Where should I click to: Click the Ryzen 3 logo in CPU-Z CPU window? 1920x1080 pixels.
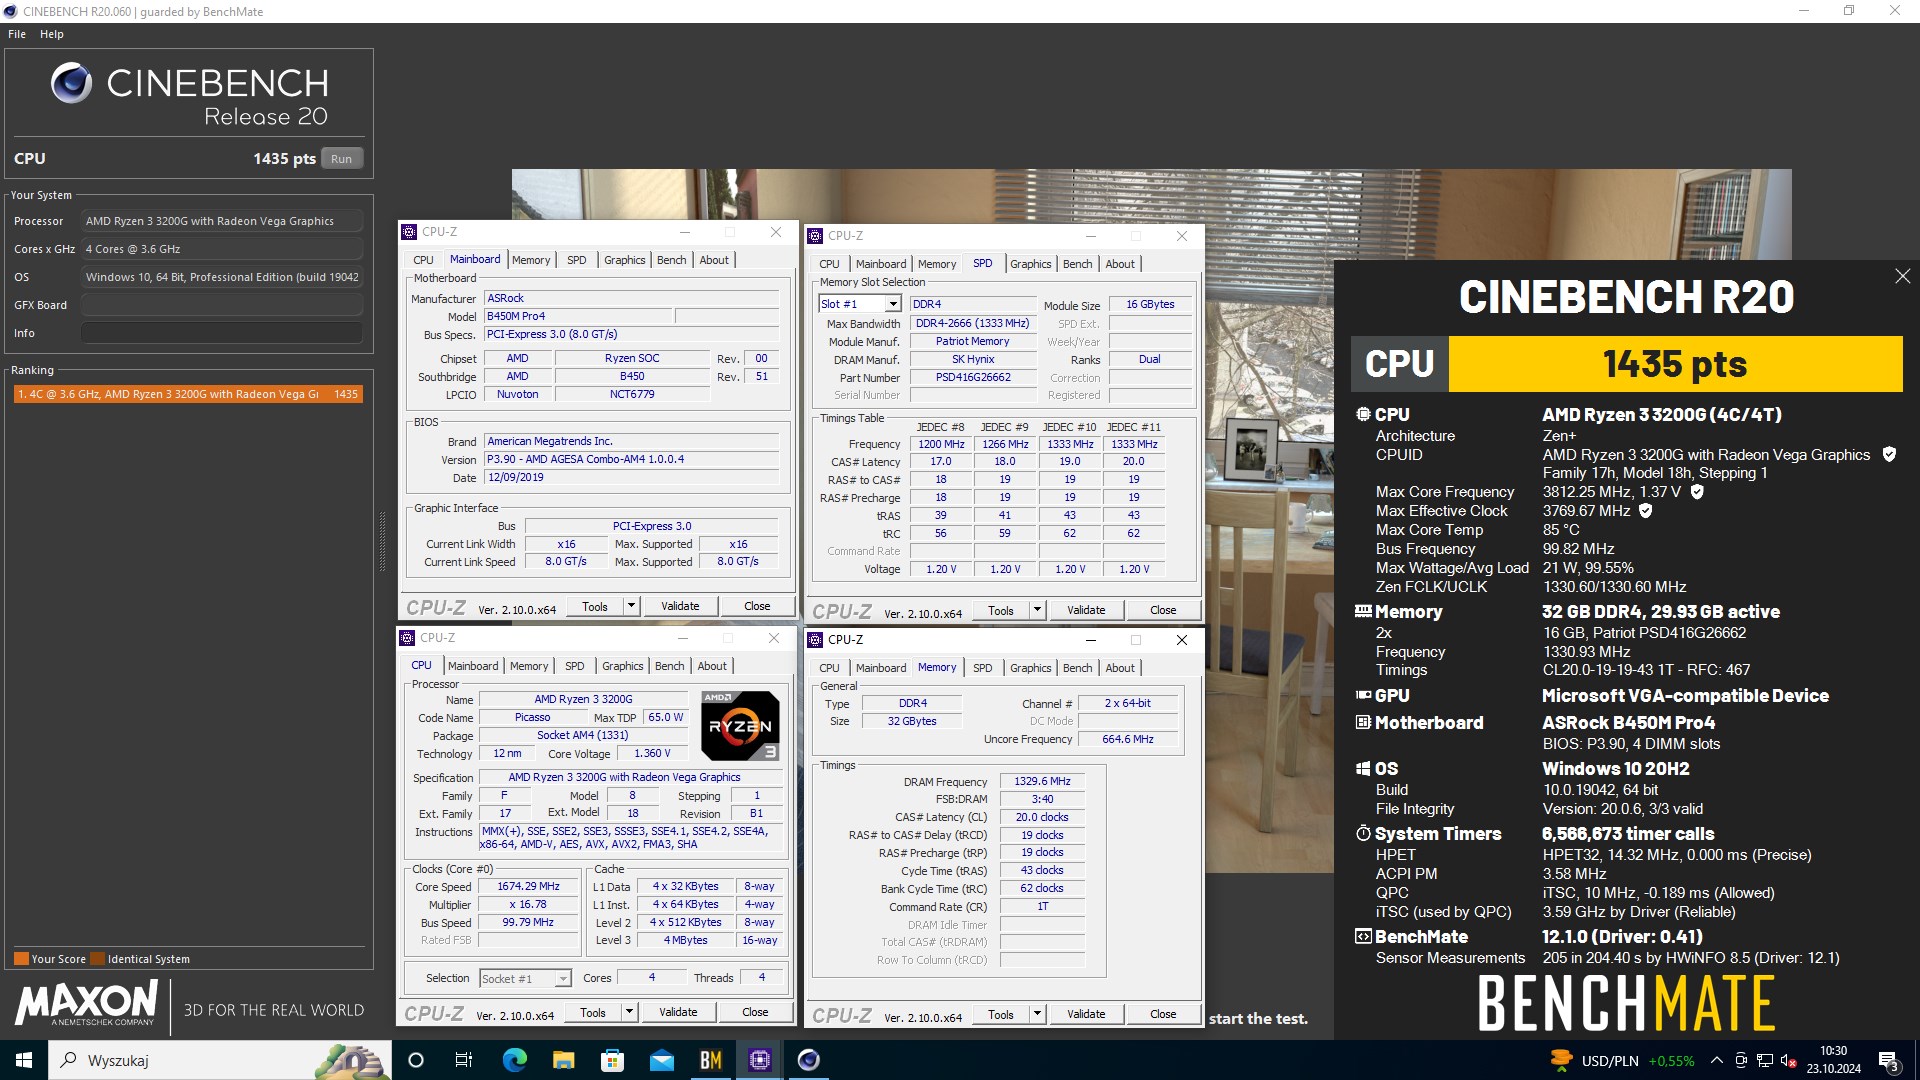pos(740,726)
